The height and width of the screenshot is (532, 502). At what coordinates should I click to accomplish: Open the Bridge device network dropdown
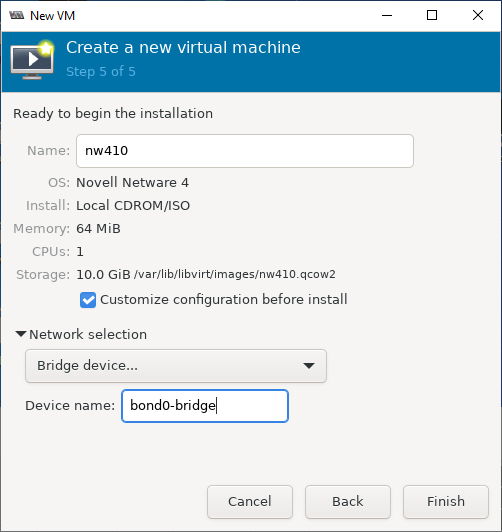pos(176,366)
